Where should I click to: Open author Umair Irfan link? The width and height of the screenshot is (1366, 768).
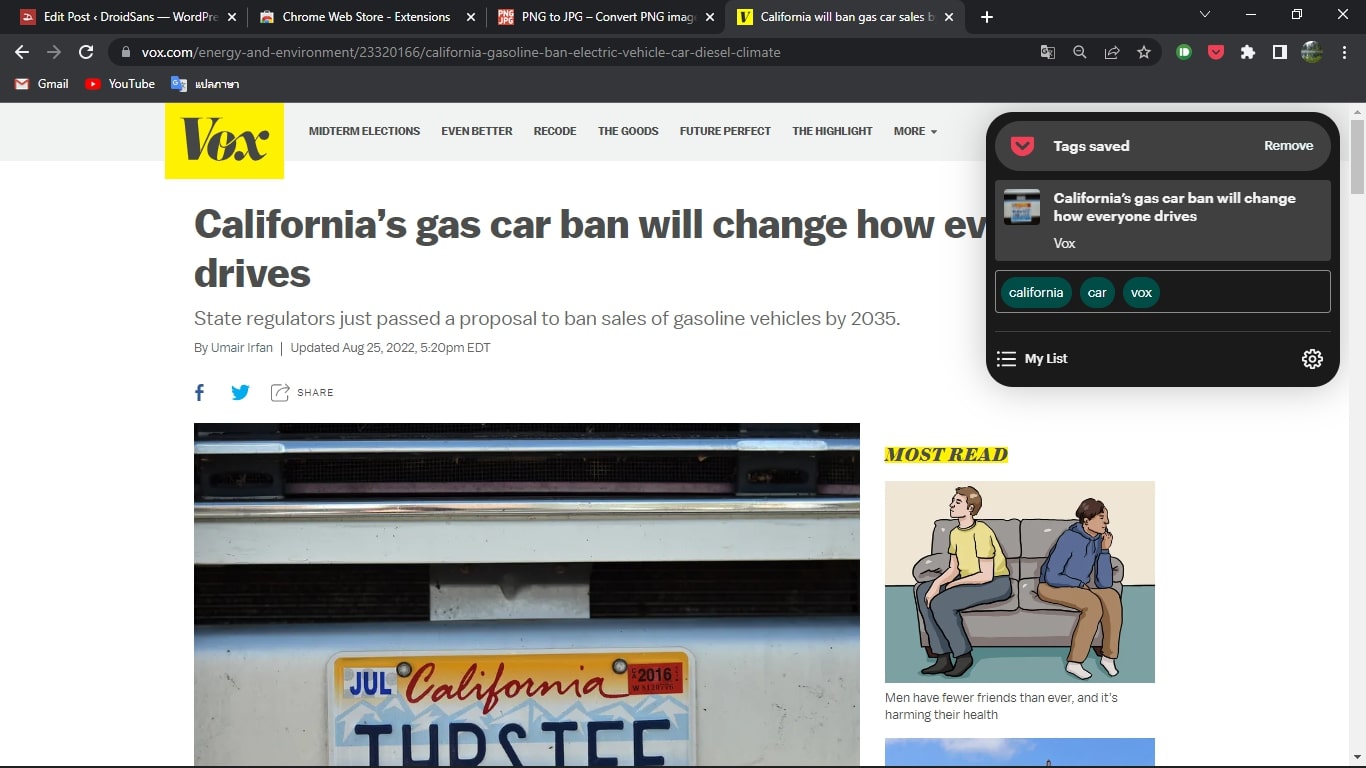[x=242, y=348]
